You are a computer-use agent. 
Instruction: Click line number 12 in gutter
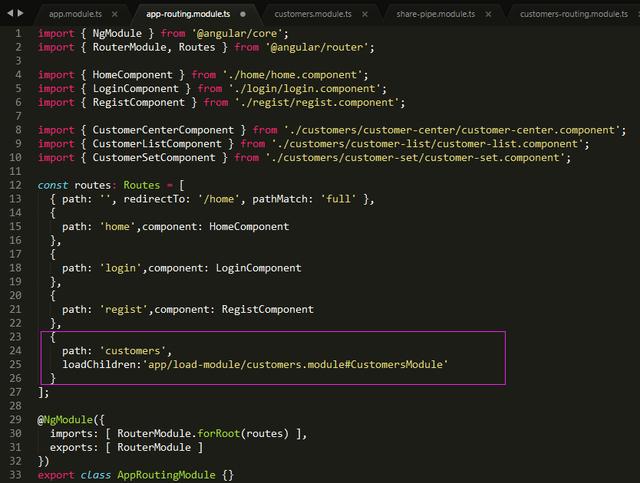point(16,185)
